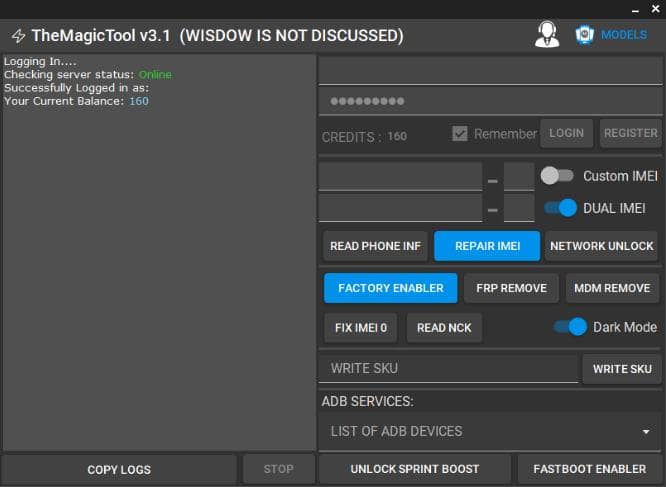Click FASTBOOT ENABLER button
666x487 pixels.
590,469
